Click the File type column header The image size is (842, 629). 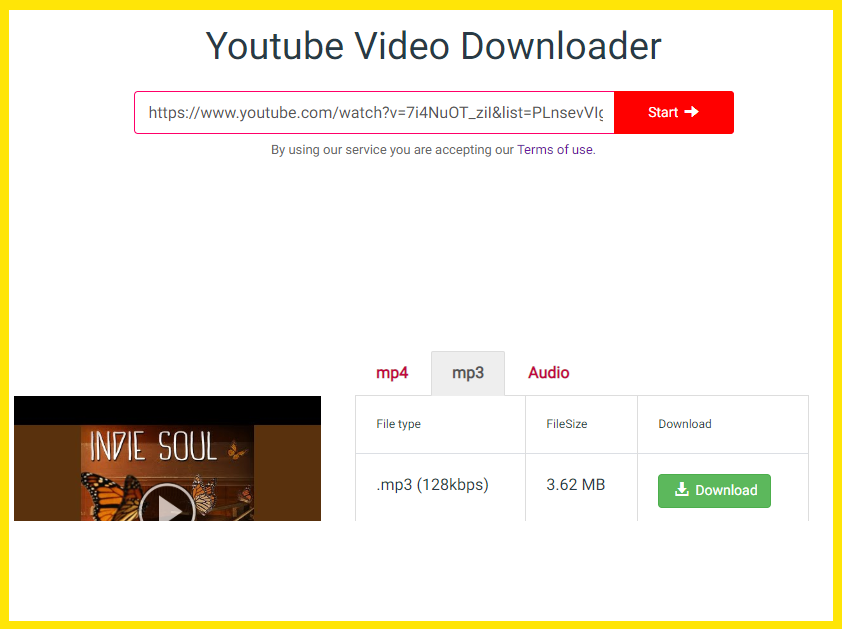coord(398,424)
